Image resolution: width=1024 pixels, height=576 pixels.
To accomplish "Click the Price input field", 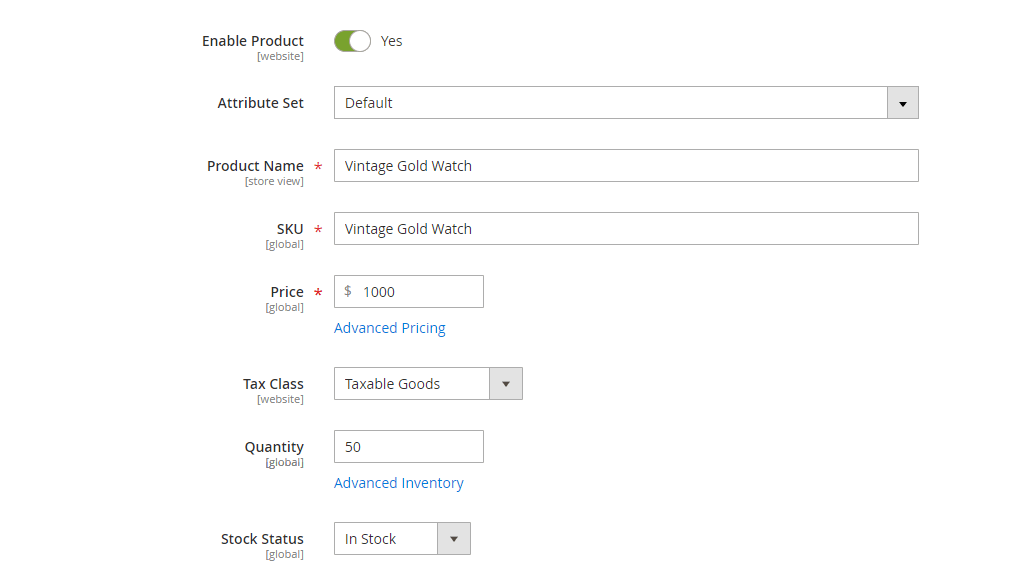I will coord(409,291).
